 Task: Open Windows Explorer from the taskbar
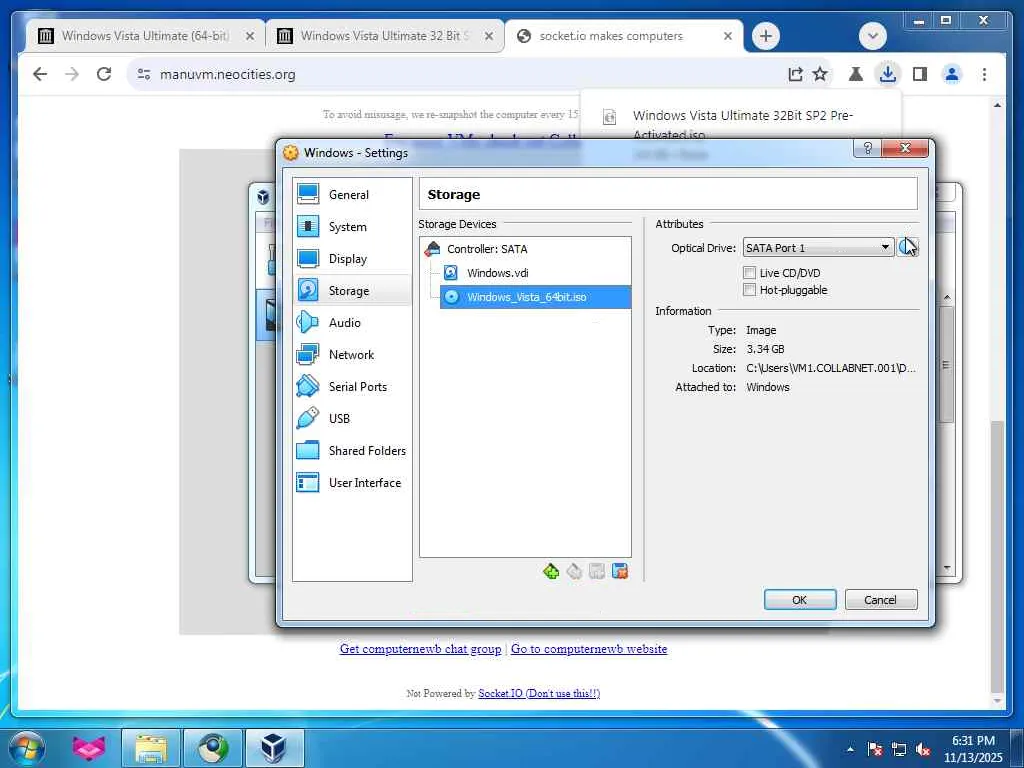click(x=151, y=748)
